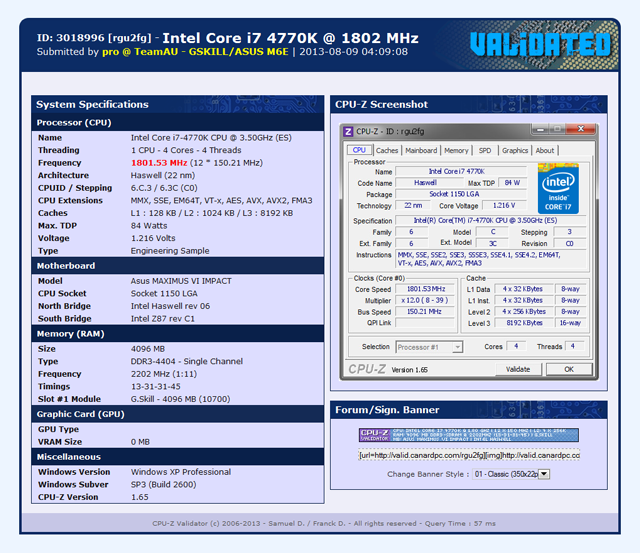Click the 'Graphic Card (GPU)' section header
The width and height of the screenshot is (640, 553).
(178, 414)
